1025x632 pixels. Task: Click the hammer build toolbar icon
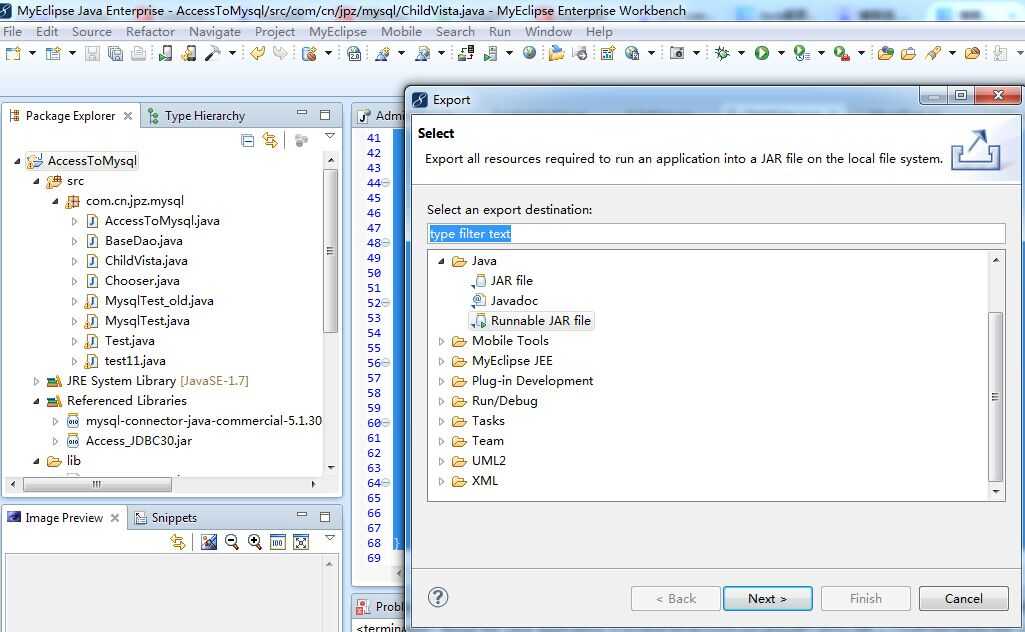coord(212,54)
